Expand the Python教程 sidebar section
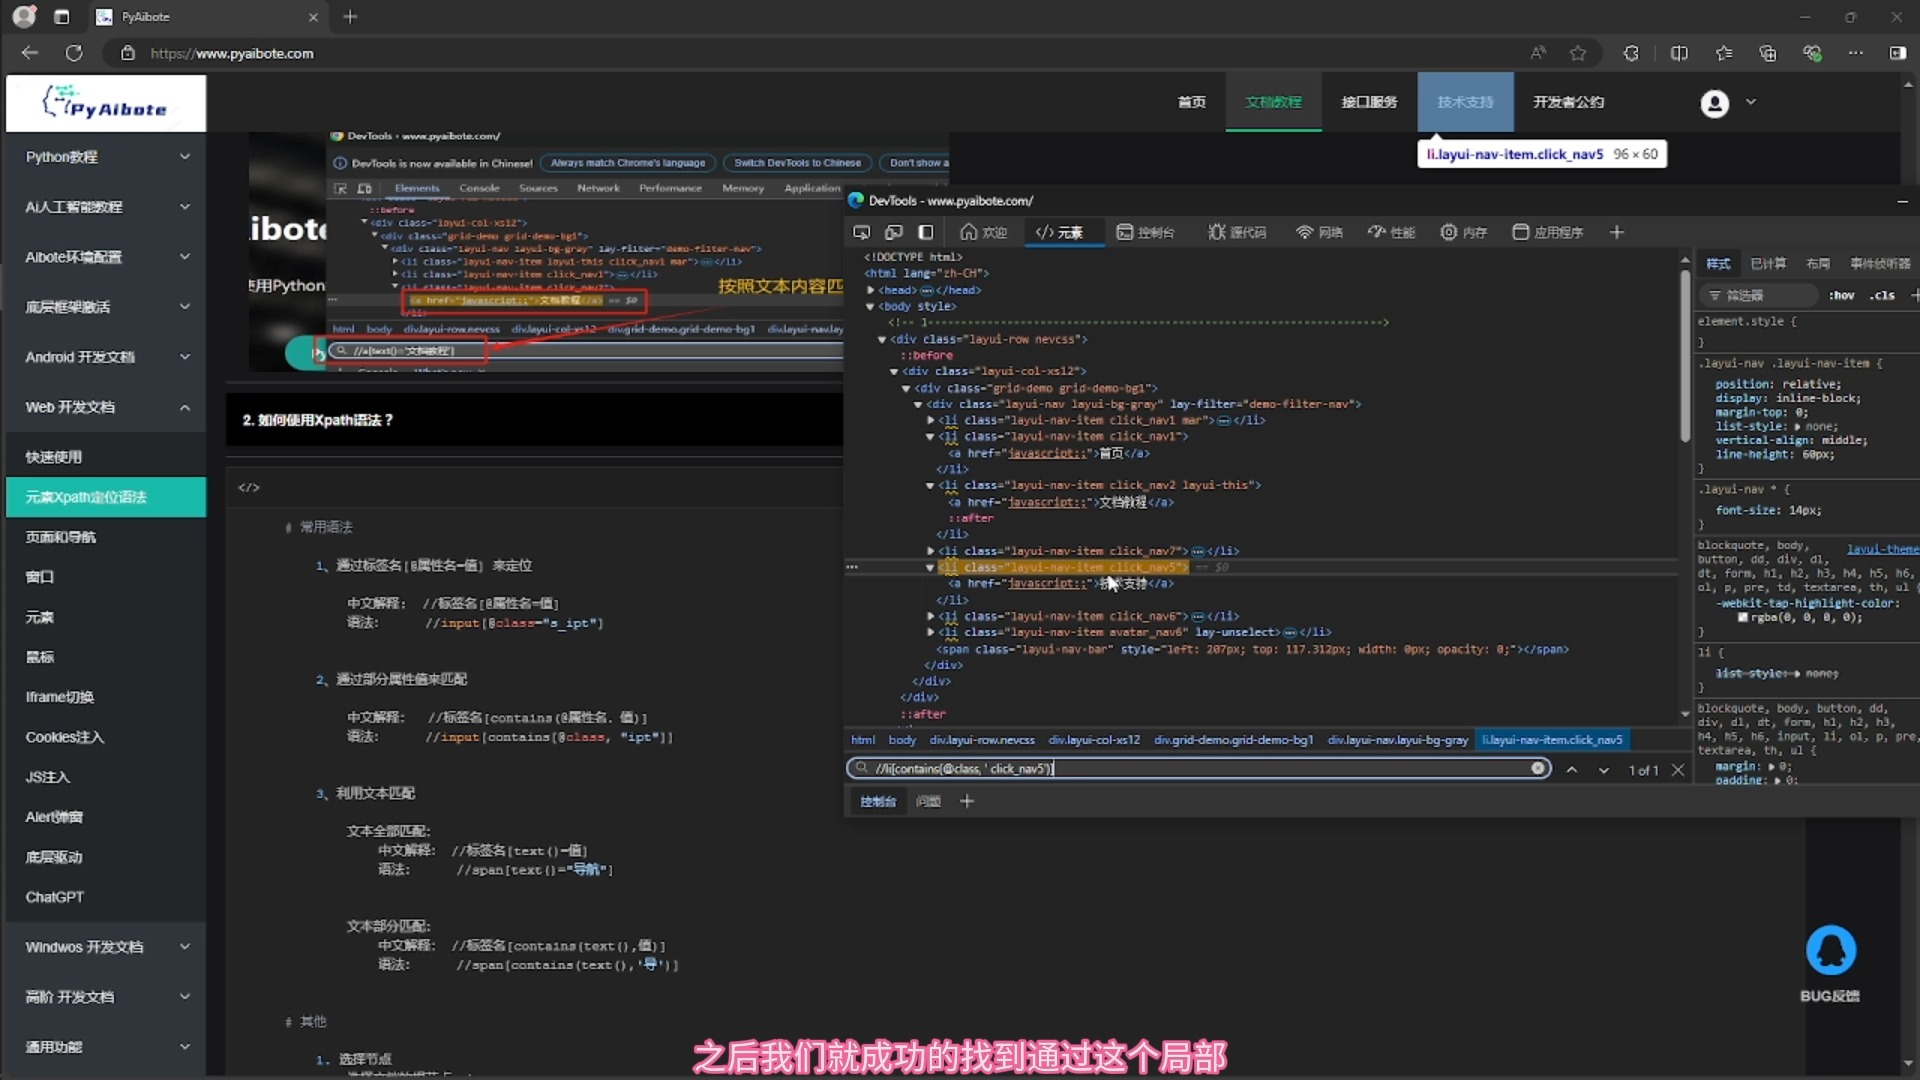The height and width of the screenshot is (1080, 1920). (106, 157)
